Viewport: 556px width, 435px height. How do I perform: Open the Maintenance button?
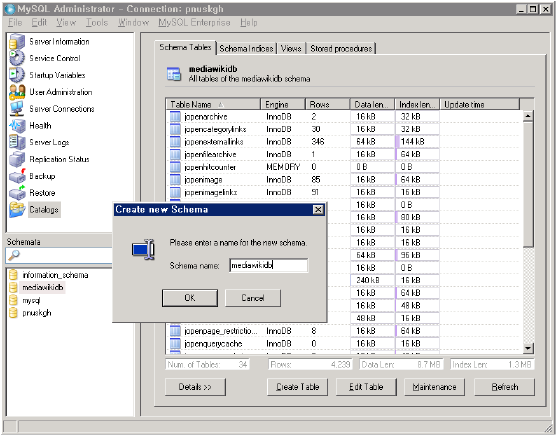[x=434, y=387]
